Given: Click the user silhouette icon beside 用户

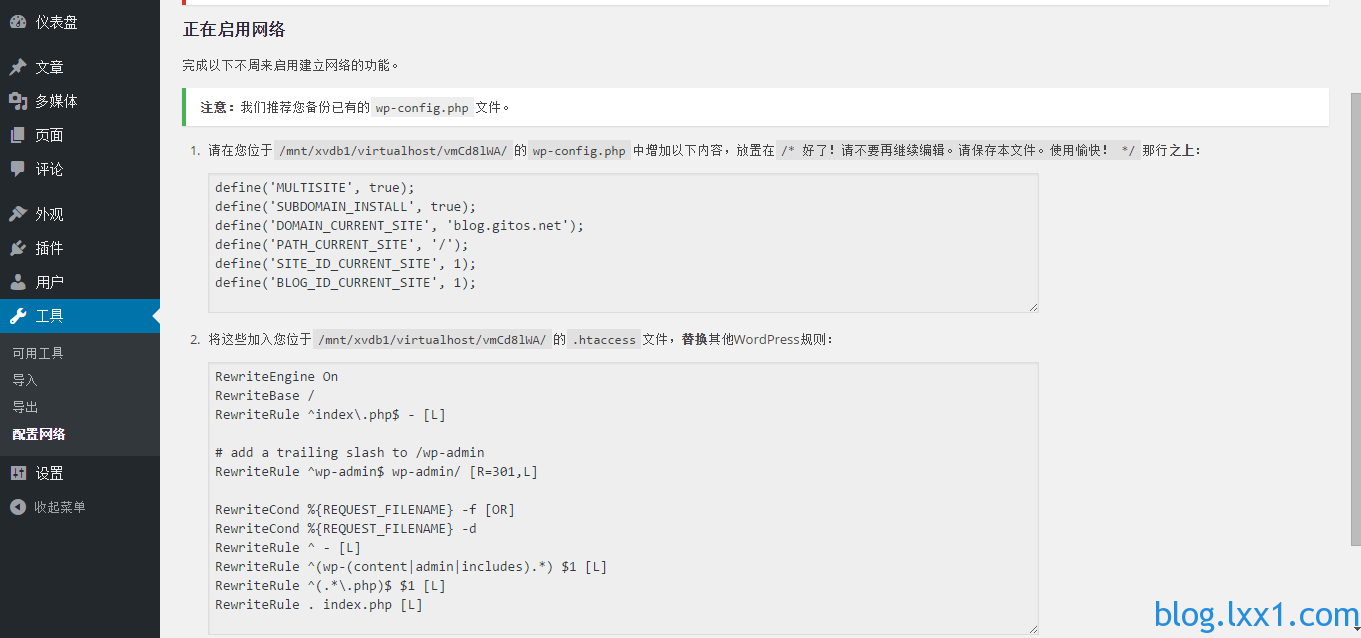Looking at the screenshot, I should click(18, 282).
